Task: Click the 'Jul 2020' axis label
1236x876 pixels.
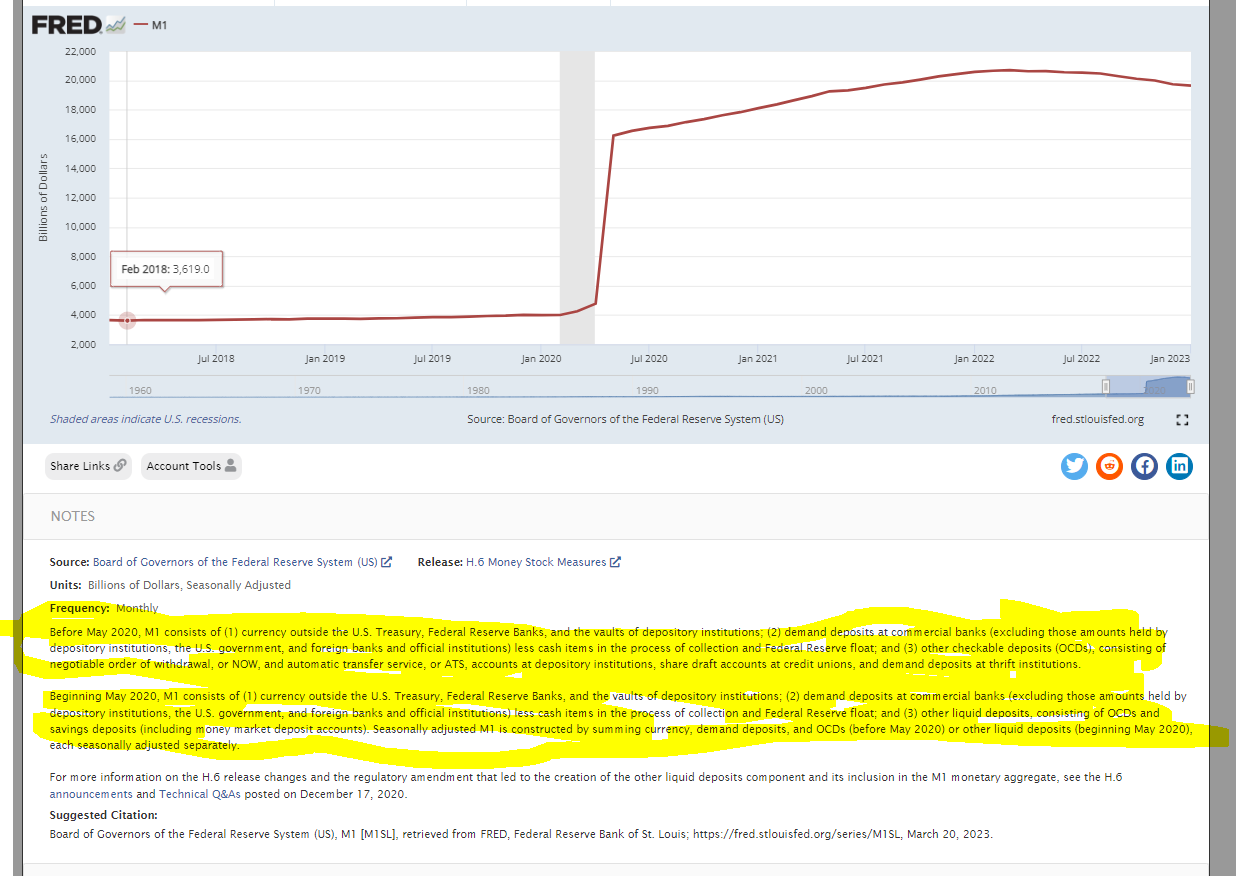Action: [649, 358]
